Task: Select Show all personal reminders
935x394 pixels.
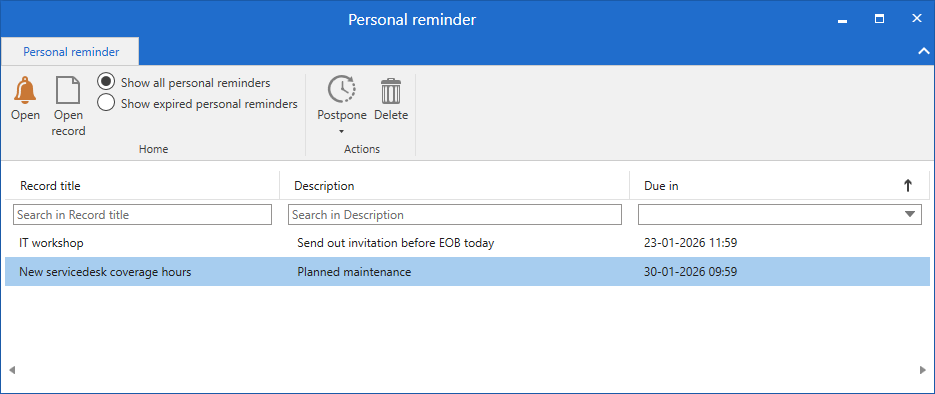Action: 106,82
